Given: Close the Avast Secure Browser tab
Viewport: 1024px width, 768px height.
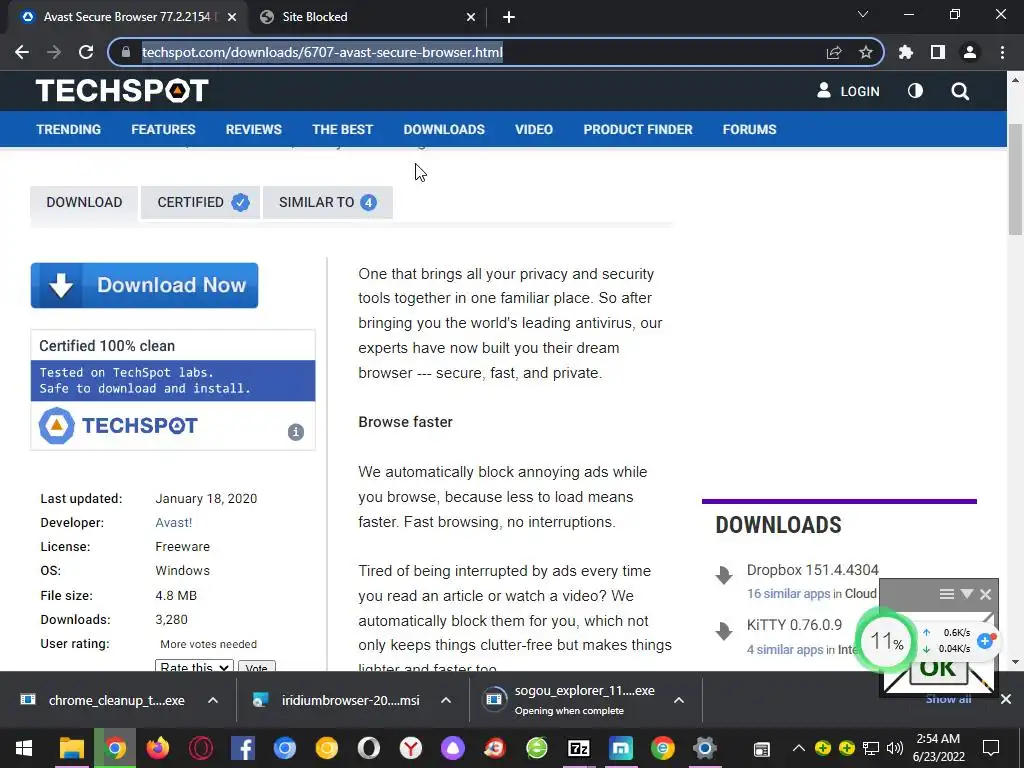Looking at the screenshot, I should (x=232, y=17).
